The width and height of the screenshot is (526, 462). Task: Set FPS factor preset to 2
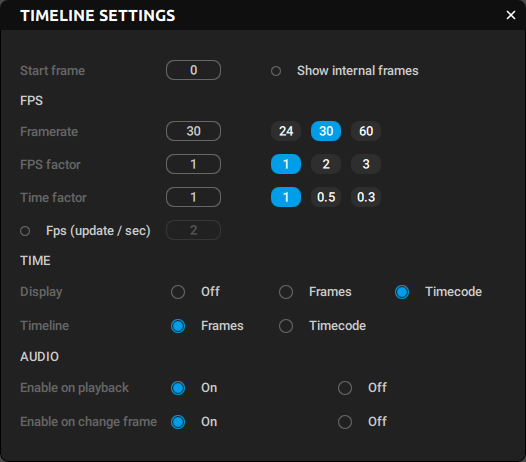tap(326, 164)
